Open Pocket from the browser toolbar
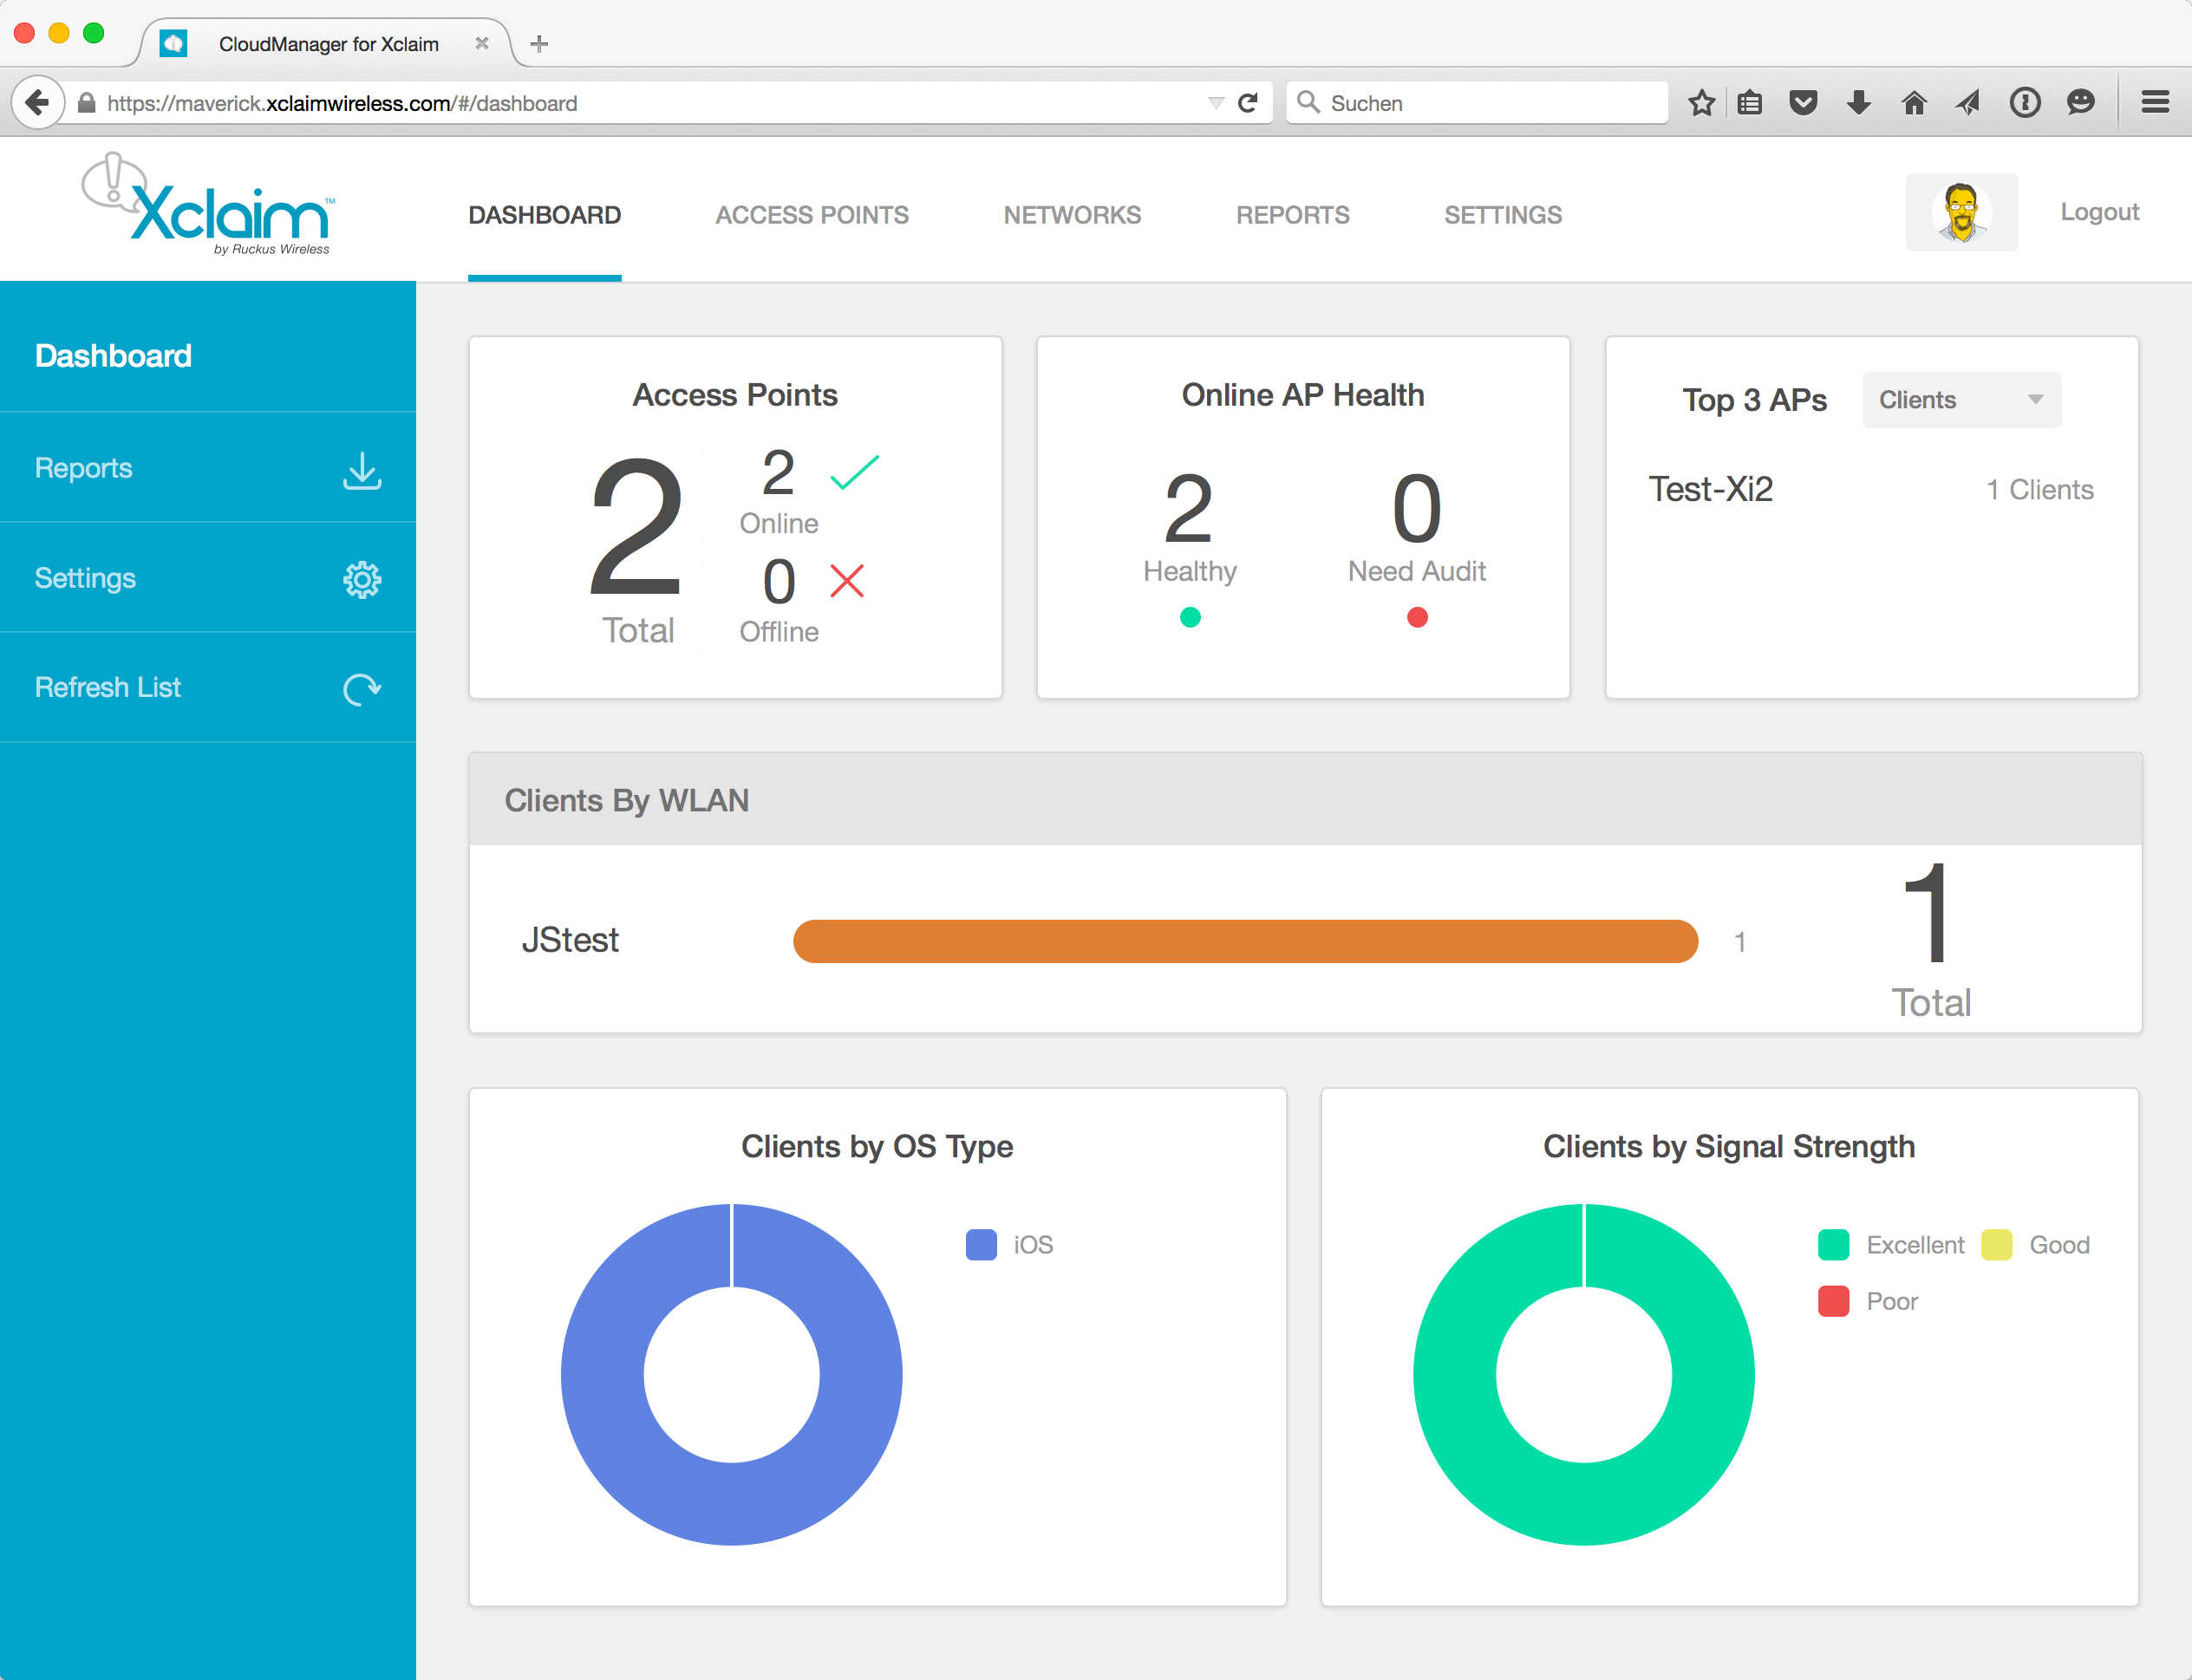This screenshot has width=2192, height=1680. click(1804, 102)
